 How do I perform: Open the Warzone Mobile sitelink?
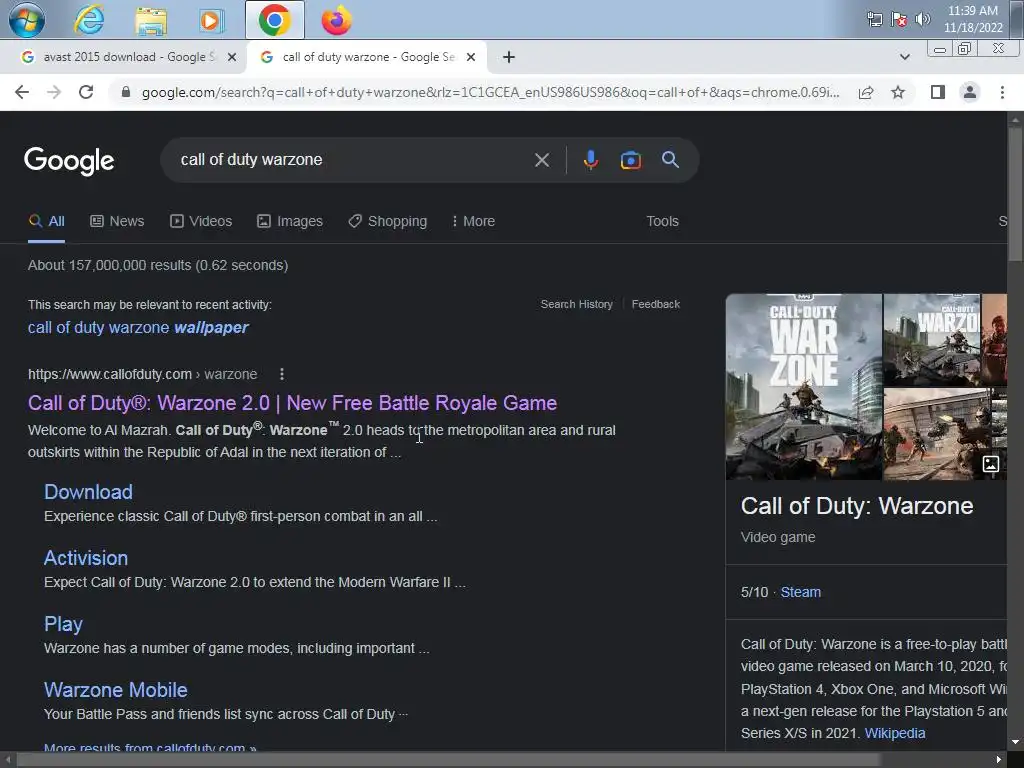point(116,690)
